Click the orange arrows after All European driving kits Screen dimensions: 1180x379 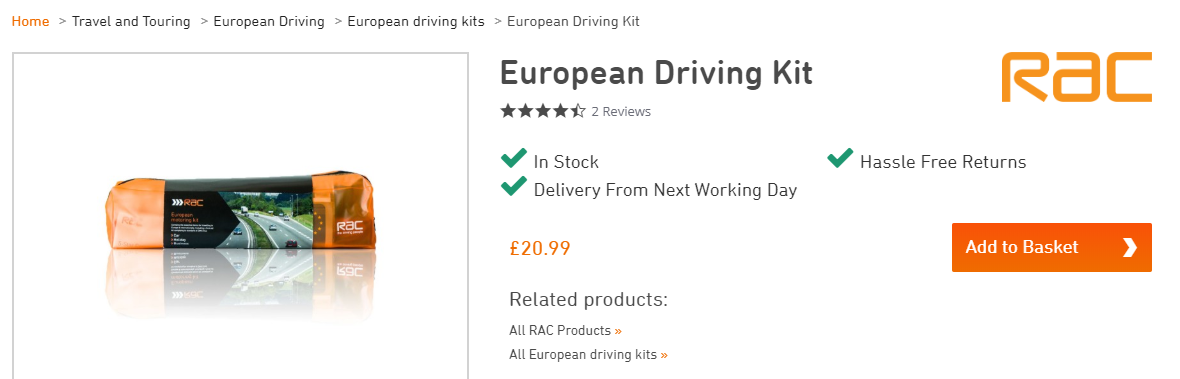click(664, 355)
